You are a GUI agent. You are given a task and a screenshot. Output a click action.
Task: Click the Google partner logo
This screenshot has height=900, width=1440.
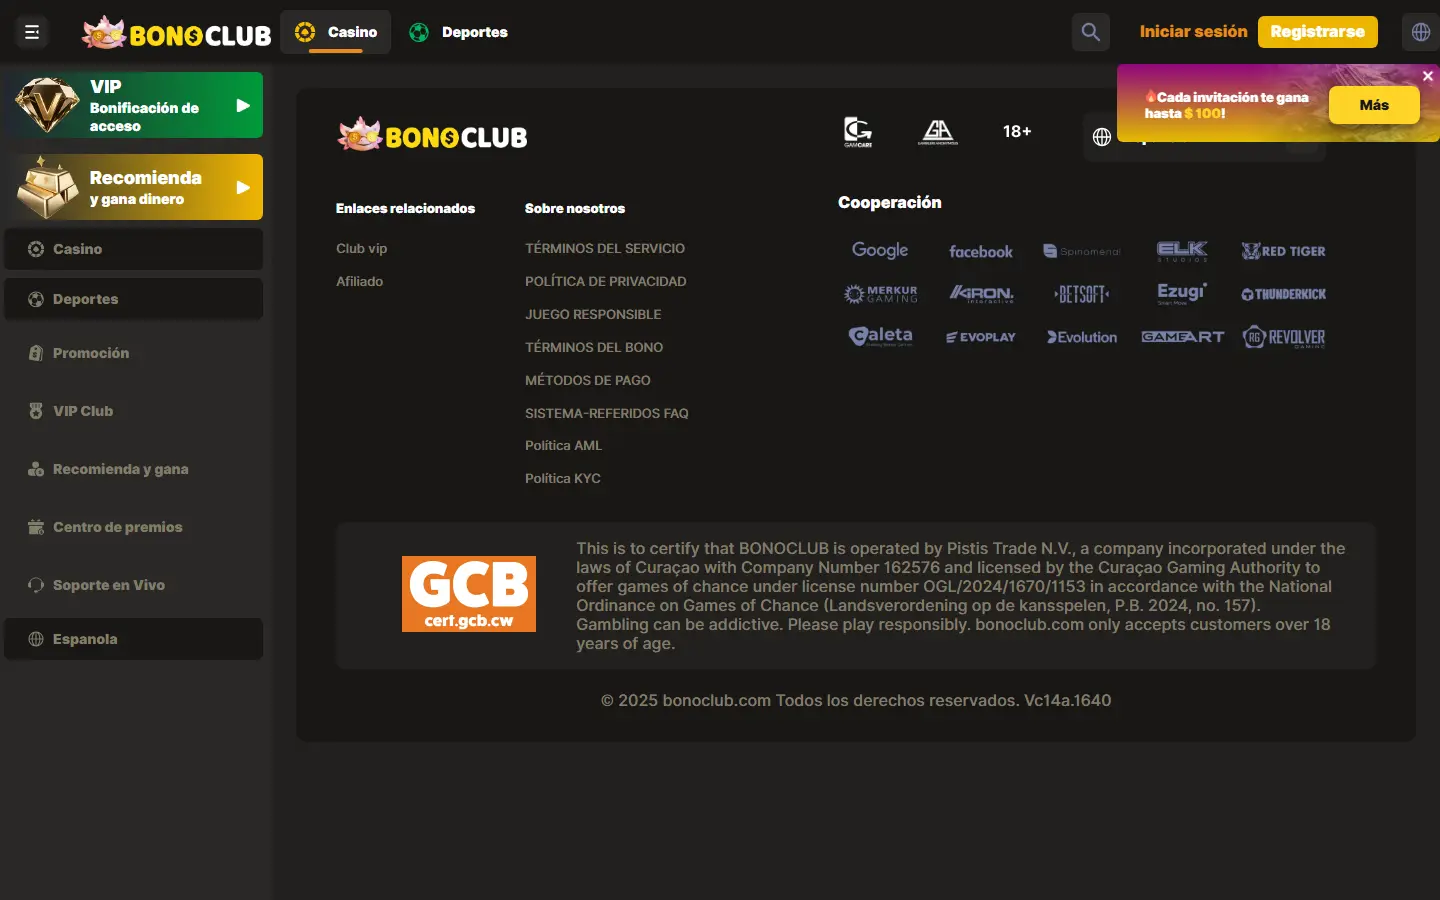880,250
